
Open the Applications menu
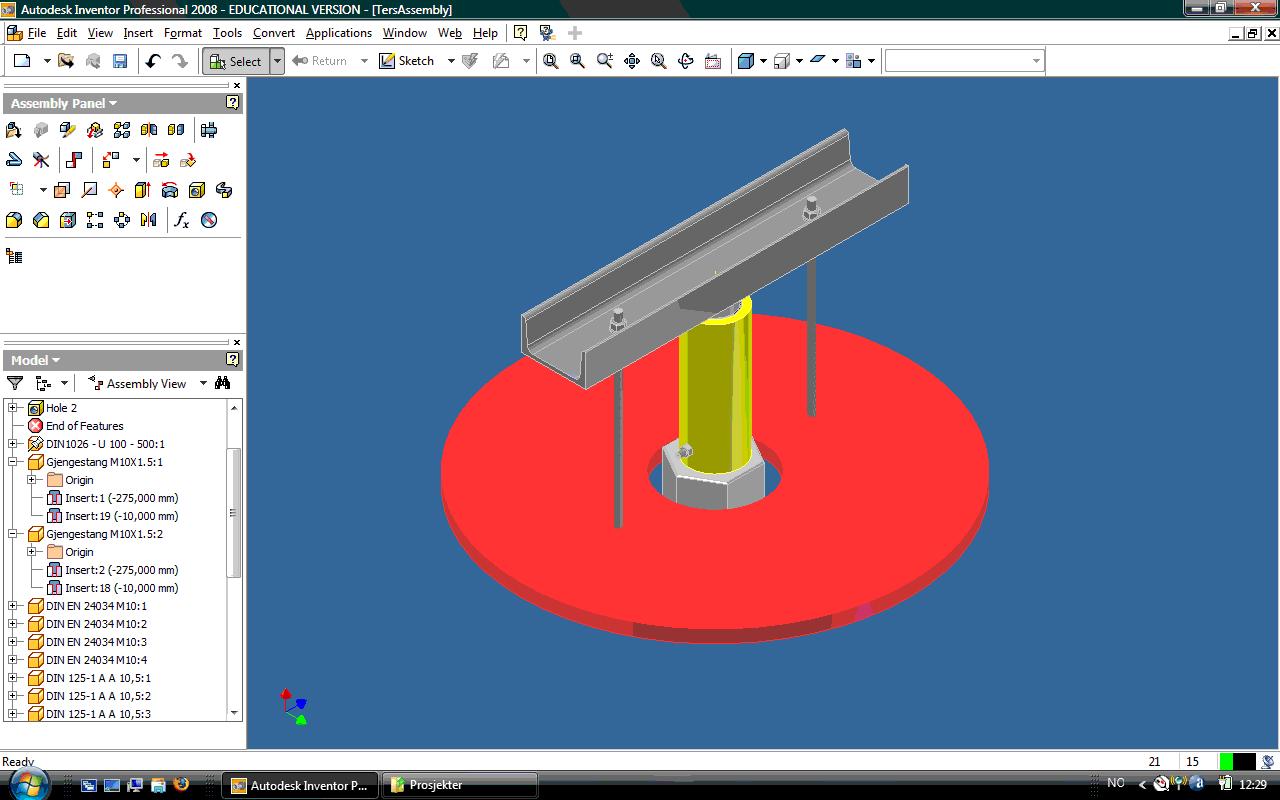[339, 33]
